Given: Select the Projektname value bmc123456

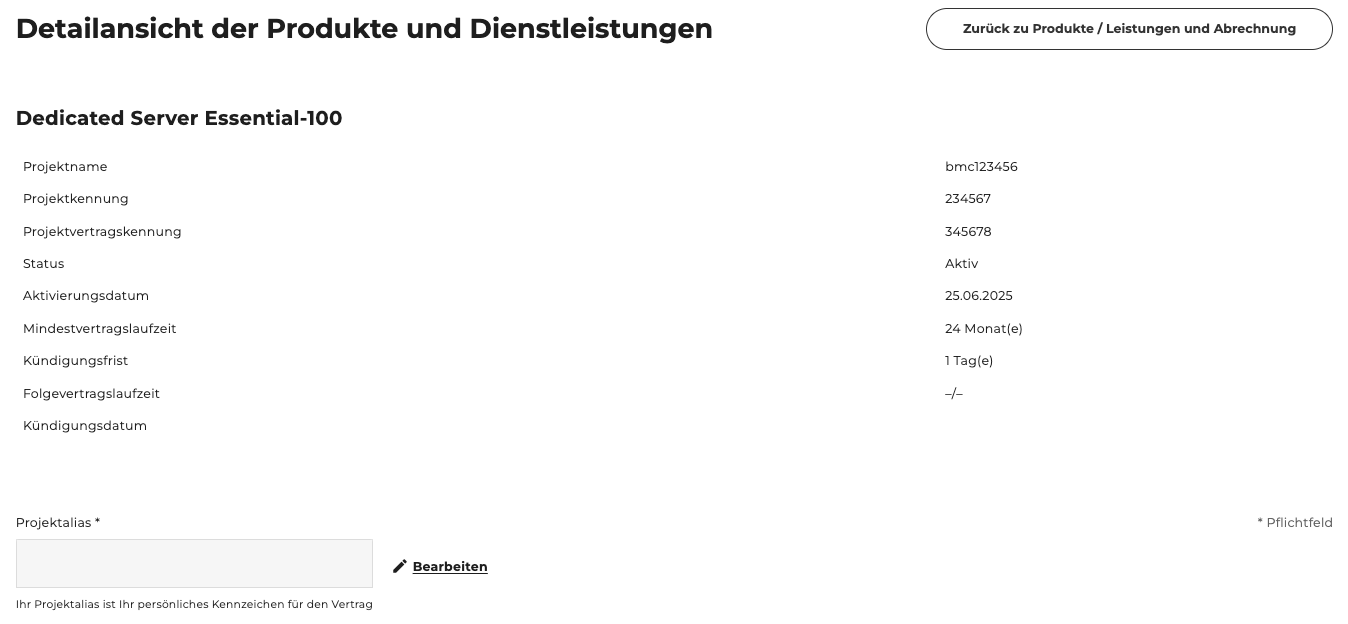Looking at the screenshot, I should tap(981, 167).
